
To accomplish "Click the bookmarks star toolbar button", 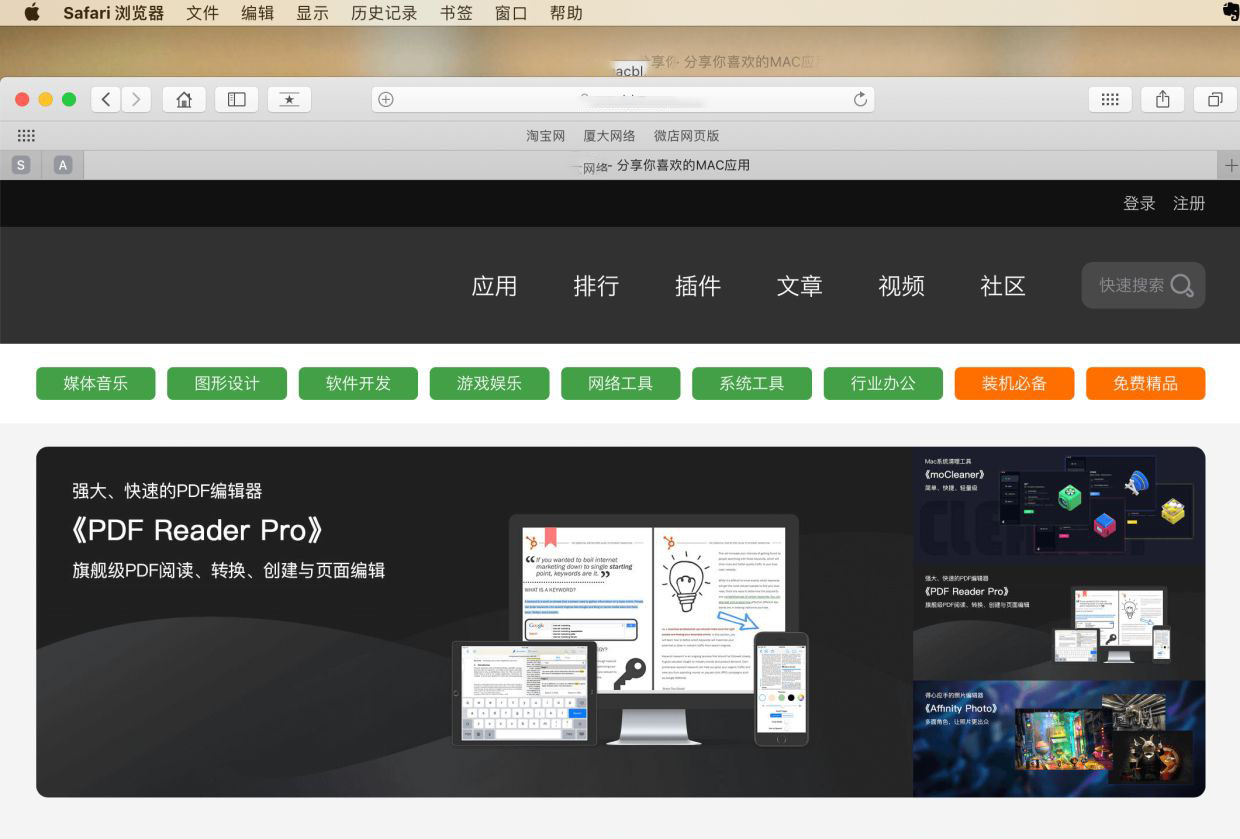I will coord(289,99).
